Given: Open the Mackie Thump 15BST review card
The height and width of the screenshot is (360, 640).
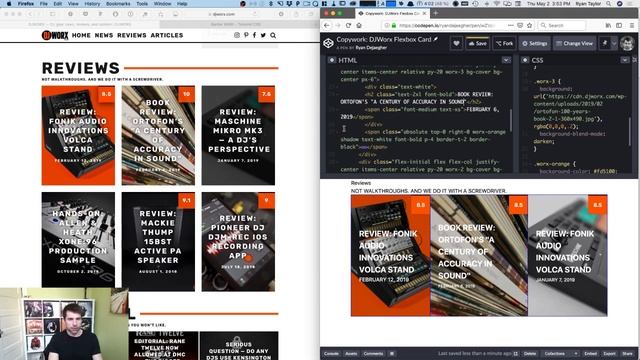Looking at the screenshot, I should point(158,242).
